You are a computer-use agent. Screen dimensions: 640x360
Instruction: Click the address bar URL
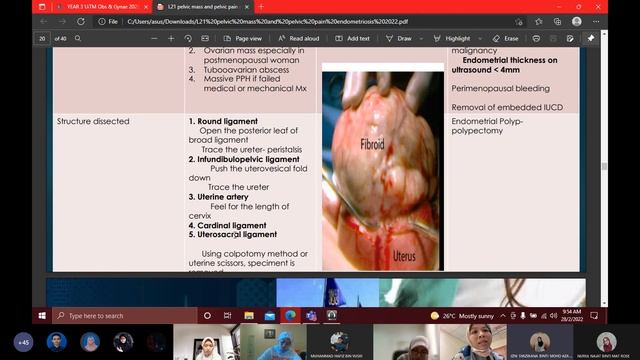[267, 22]
